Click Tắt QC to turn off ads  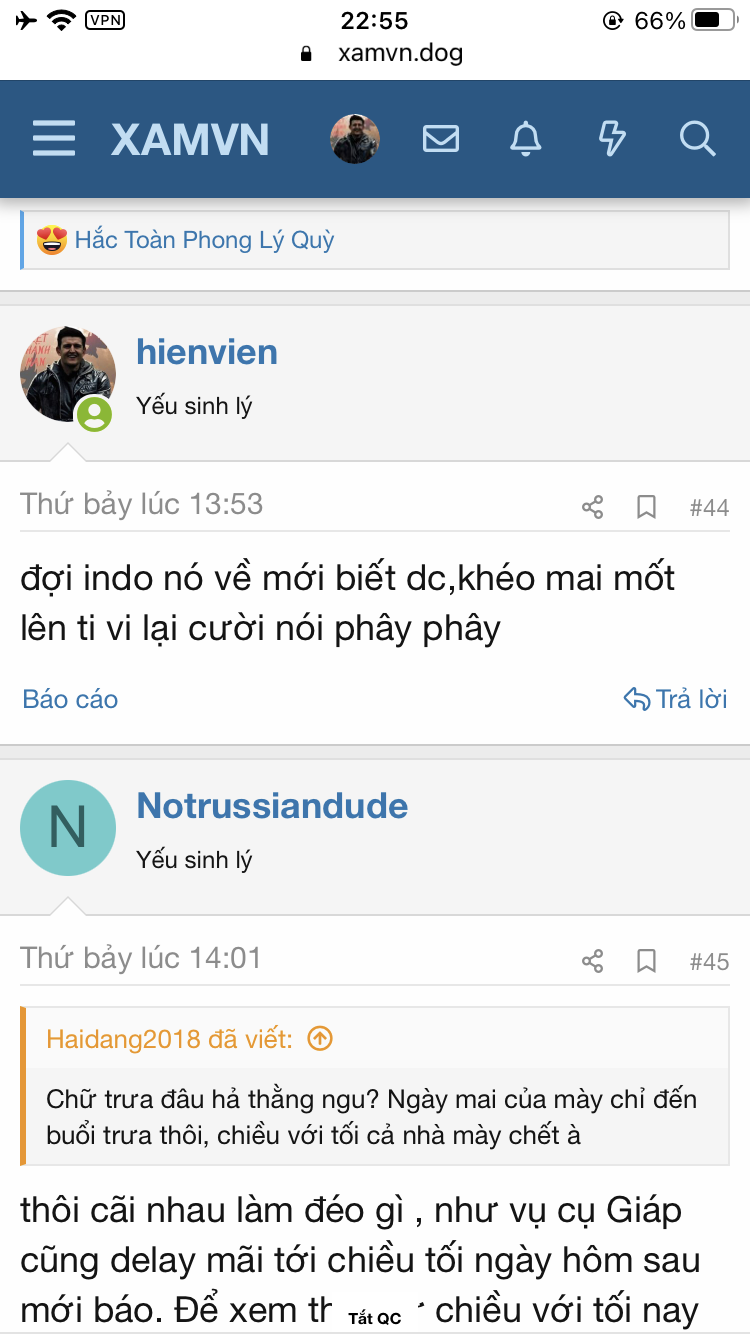[375, 1318]
